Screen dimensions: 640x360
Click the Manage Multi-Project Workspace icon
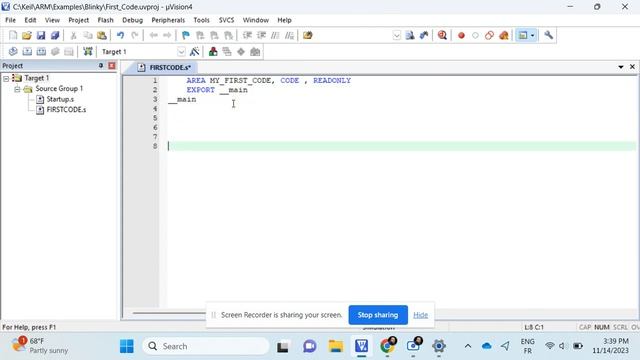227,52
